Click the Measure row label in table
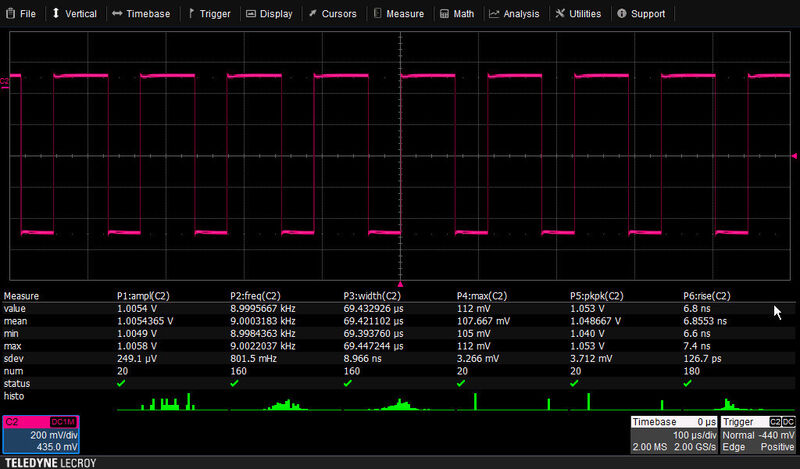This screenshot has width=800, height=469. click(x=21, y=296)
